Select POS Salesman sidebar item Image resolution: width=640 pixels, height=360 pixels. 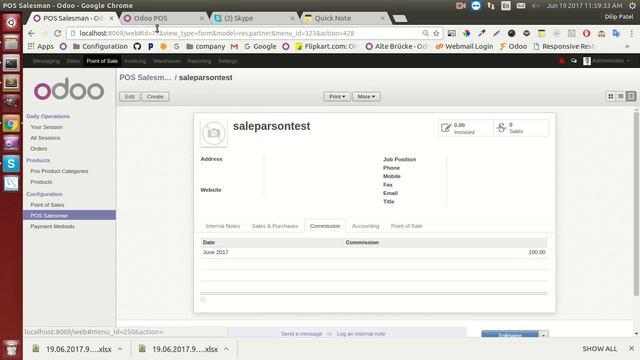(69, 216)
